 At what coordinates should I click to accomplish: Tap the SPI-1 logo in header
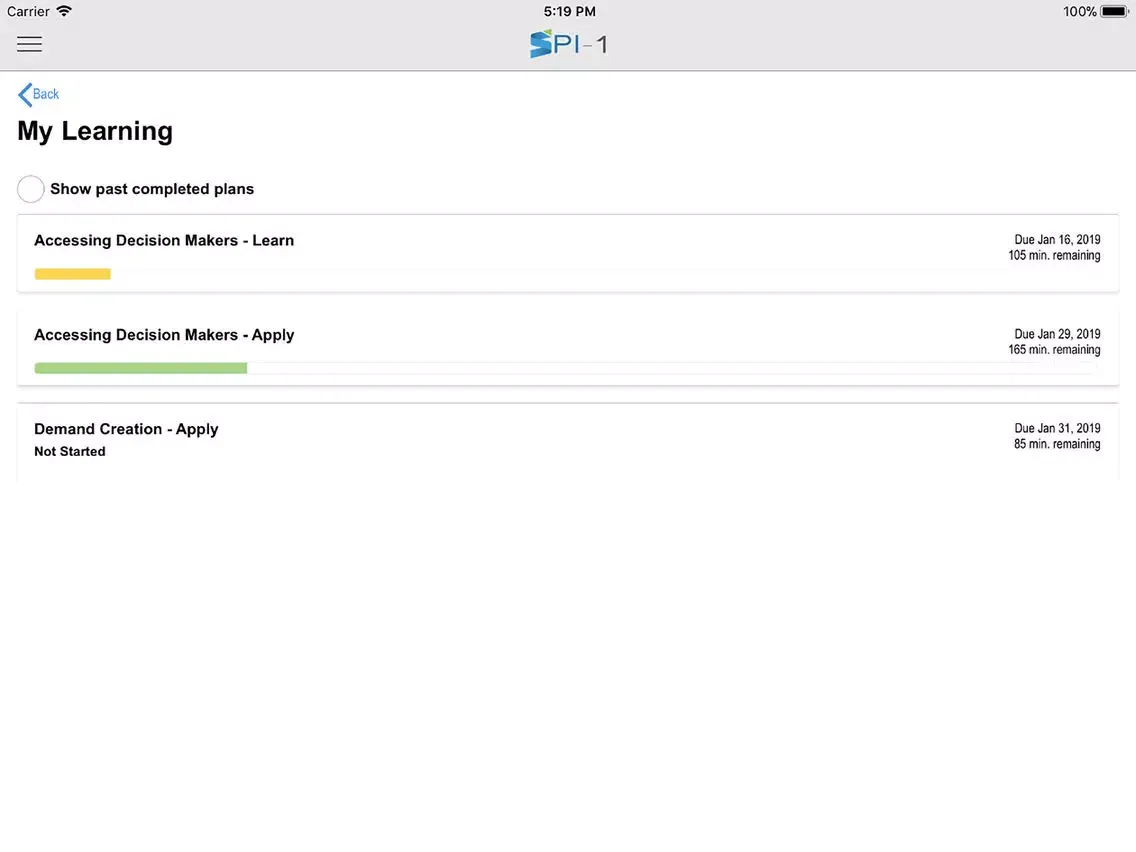[x=568, y=44]
